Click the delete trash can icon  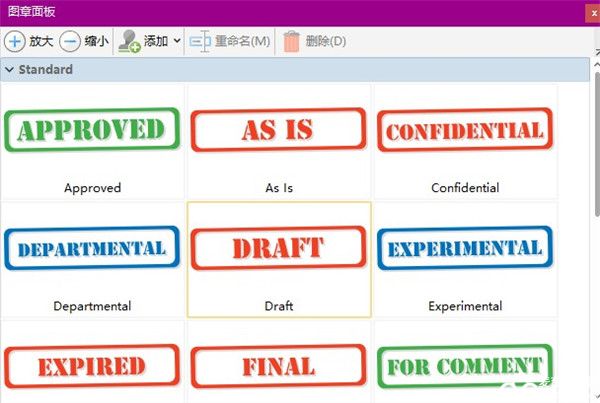tap(291, 41)
